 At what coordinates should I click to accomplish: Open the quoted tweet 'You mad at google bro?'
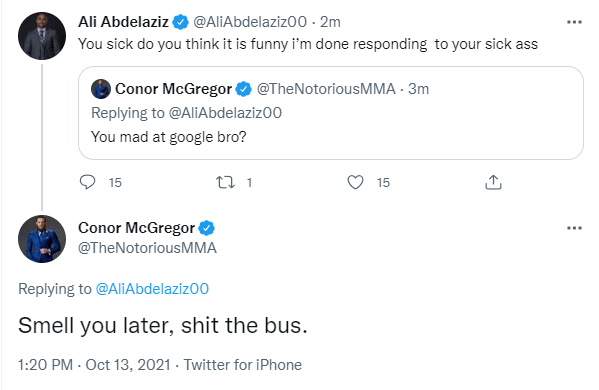pyautogui.click(x=331, y=113)
